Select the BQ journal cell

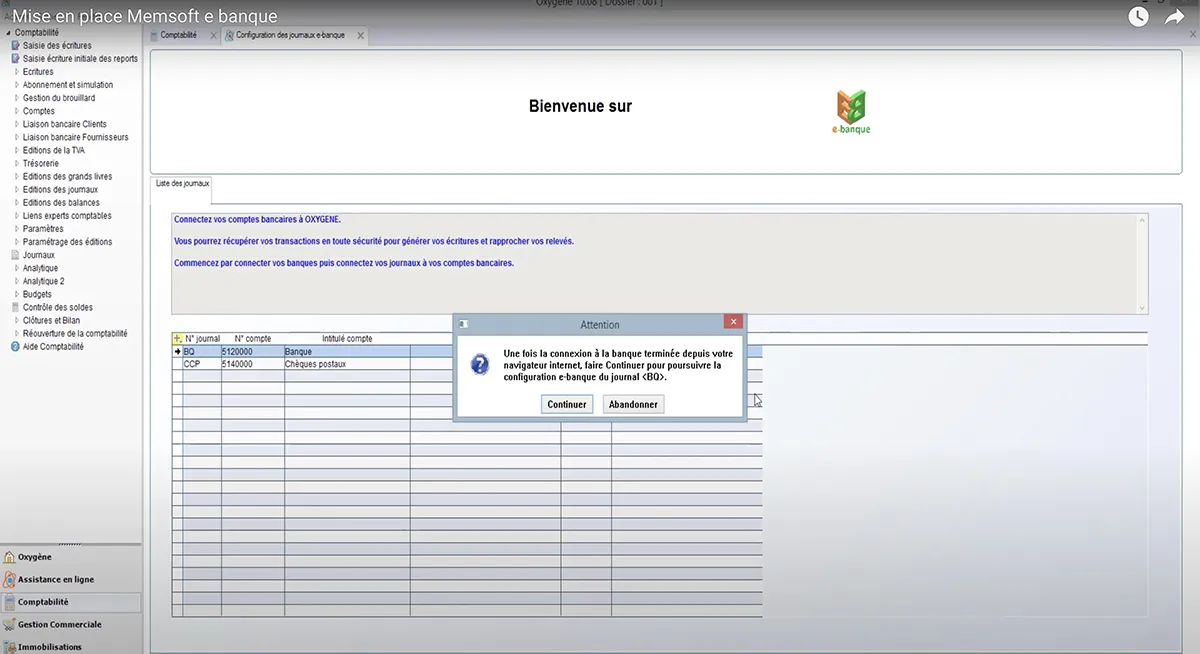202,352
